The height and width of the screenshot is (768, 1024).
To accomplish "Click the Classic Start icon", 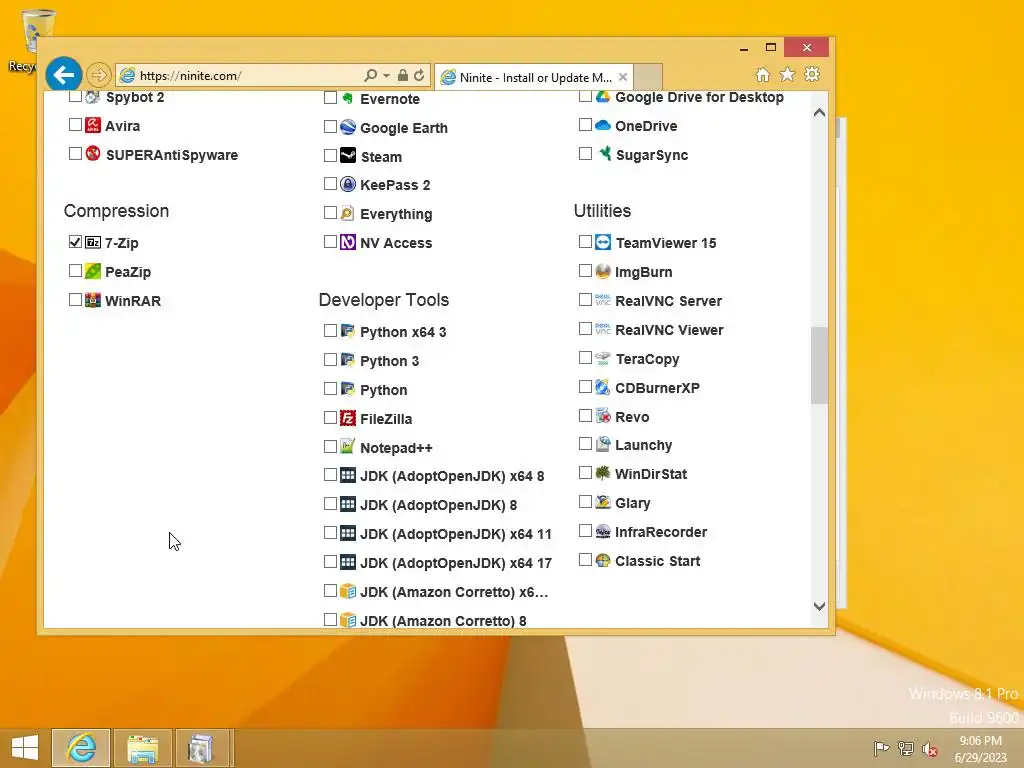I will tap(603, 560).
